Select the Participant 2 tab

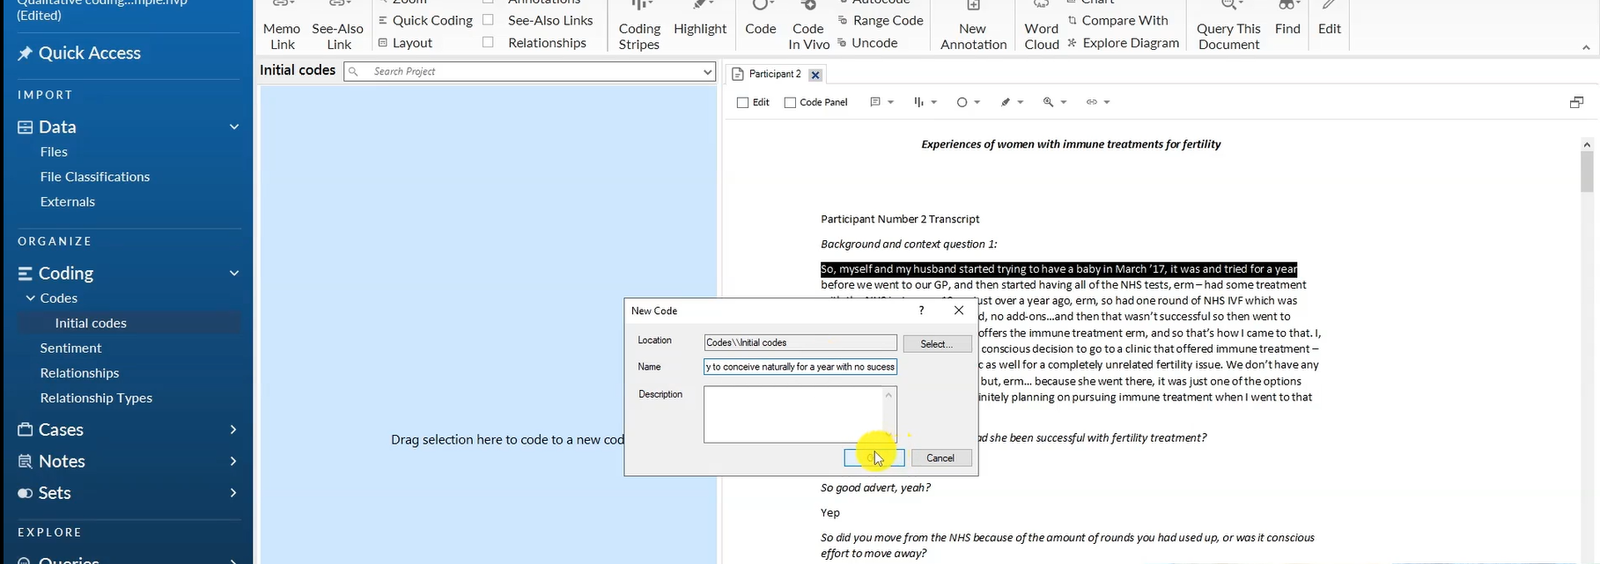click(x=775, y=74)
